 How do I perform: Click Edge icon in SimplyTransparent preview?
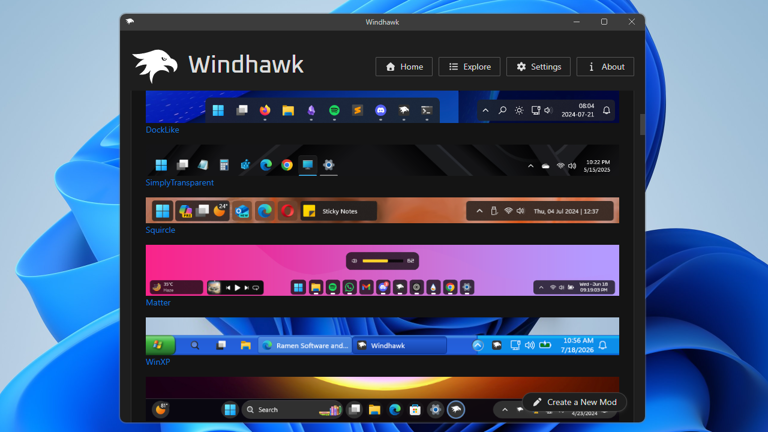pos(266,165)
